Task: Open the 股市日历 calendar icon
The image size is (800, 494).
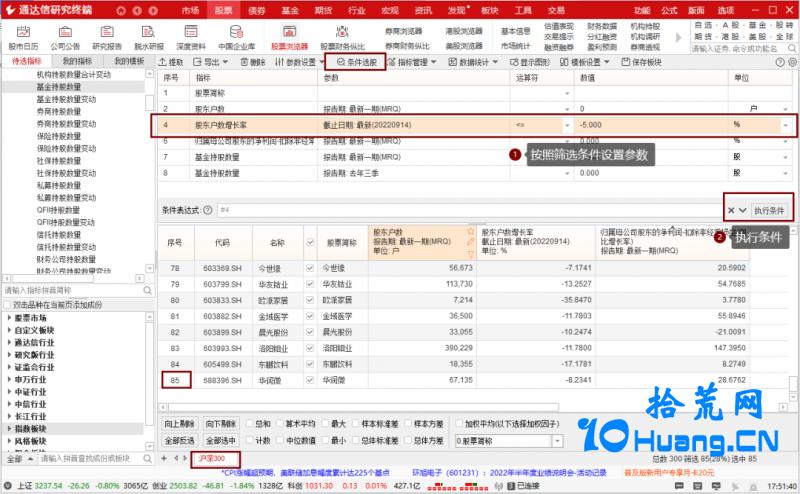Action: pos(23,32)
